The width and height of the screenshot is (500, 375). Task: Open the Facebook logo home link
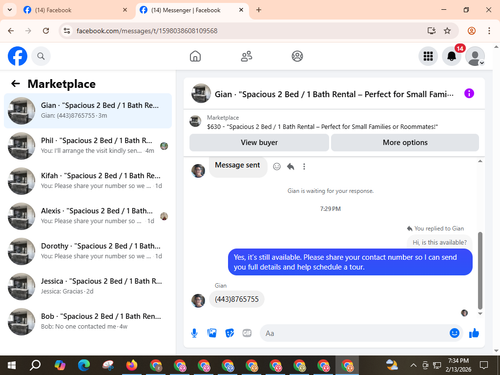(x=17, y=56)
